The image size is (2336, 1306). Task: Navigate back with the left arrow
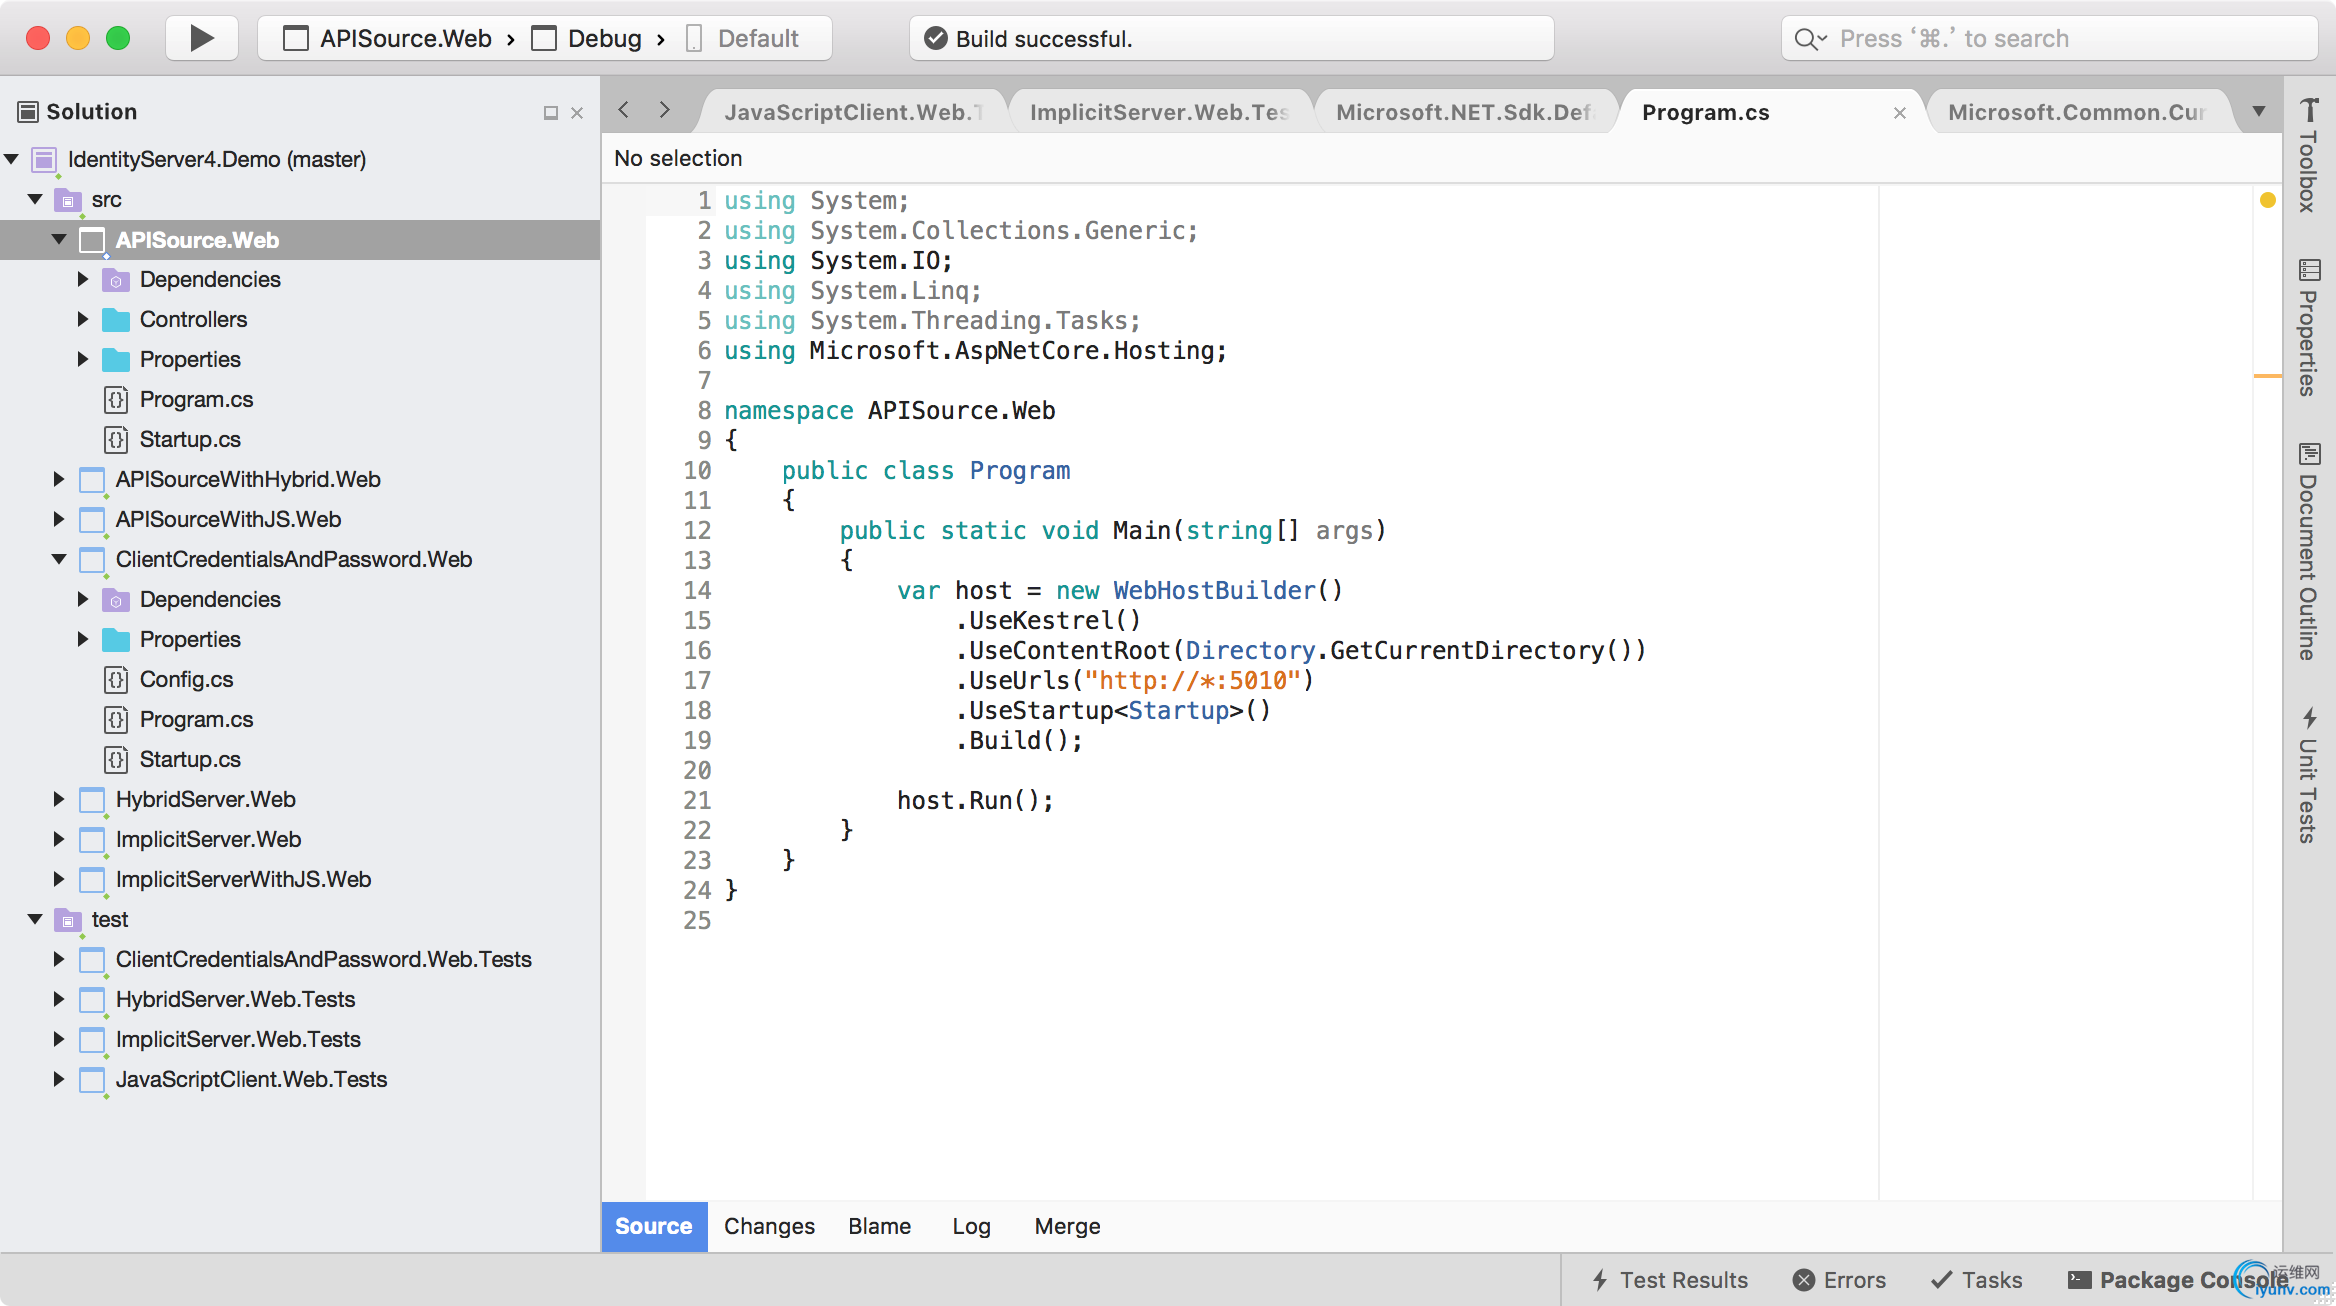pos(624,109)
